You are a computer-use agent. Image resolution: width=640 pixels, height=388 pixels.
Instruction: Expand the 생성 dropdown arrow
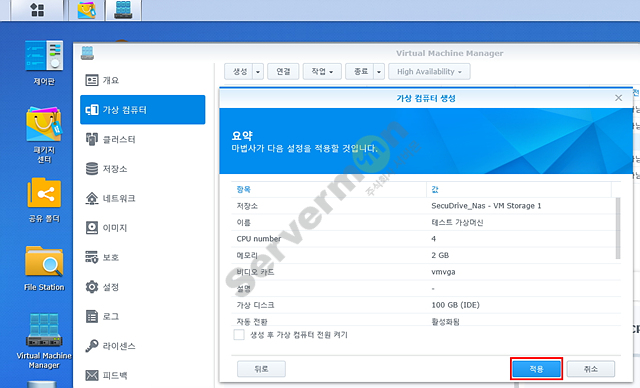click(x=258, y=72)
